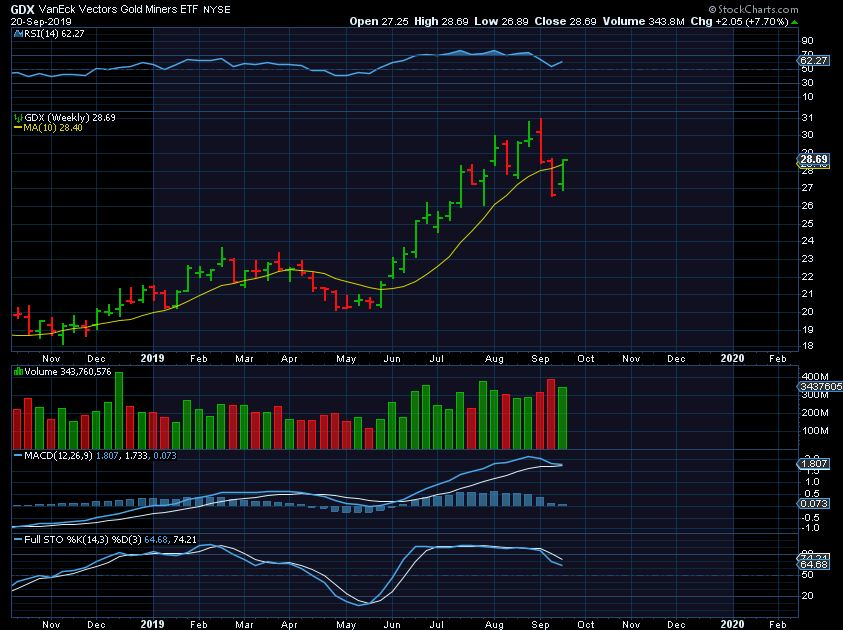This screenshot has width=843, height=630.
Task: Click the Oct label on the bottom date axis
Action: point(585,625)
